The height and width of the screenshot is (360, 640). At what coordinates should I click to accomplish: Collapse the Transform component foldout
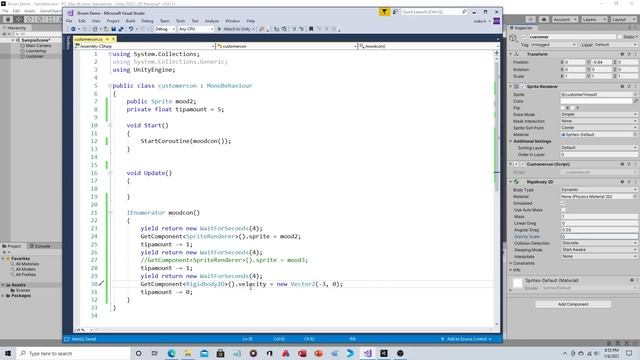pos(511,54)
